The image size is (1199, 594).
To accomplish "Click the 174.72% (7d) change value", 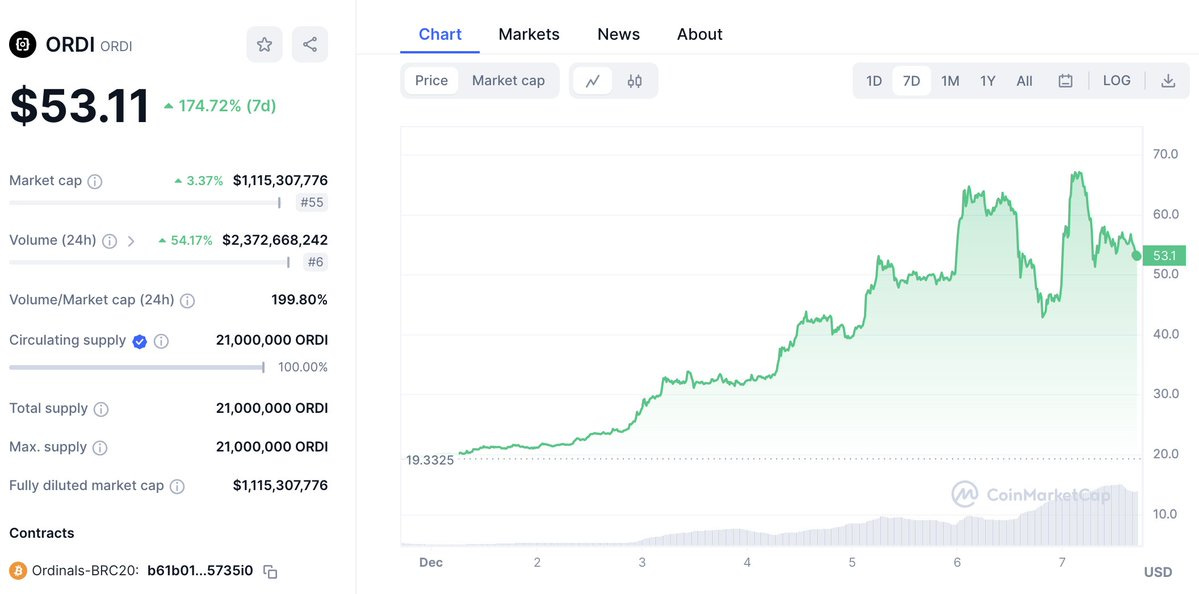I will point(220,106).
